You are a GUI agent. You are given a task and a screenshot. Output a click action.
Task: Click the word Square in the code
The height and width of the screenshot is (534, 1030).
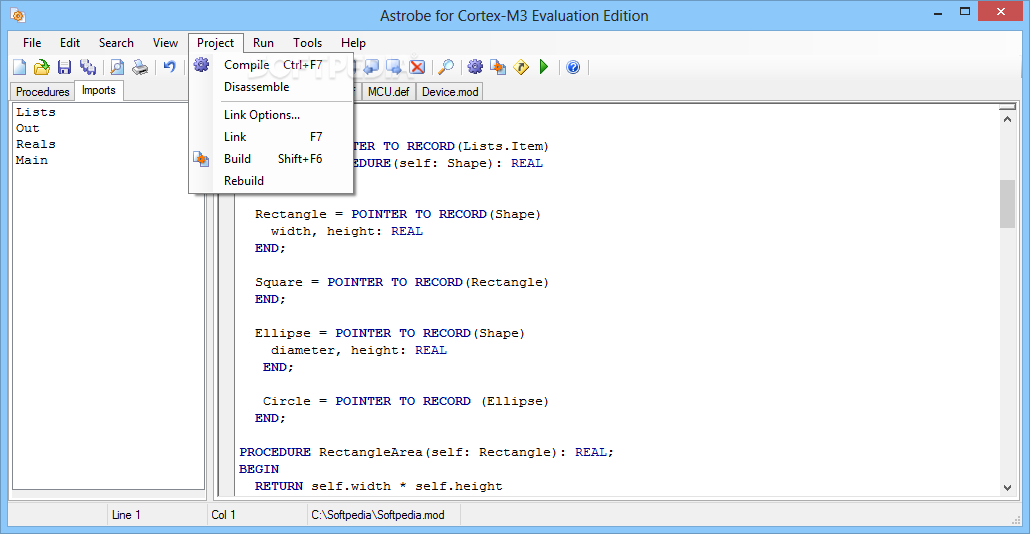[x=279, y=282]
